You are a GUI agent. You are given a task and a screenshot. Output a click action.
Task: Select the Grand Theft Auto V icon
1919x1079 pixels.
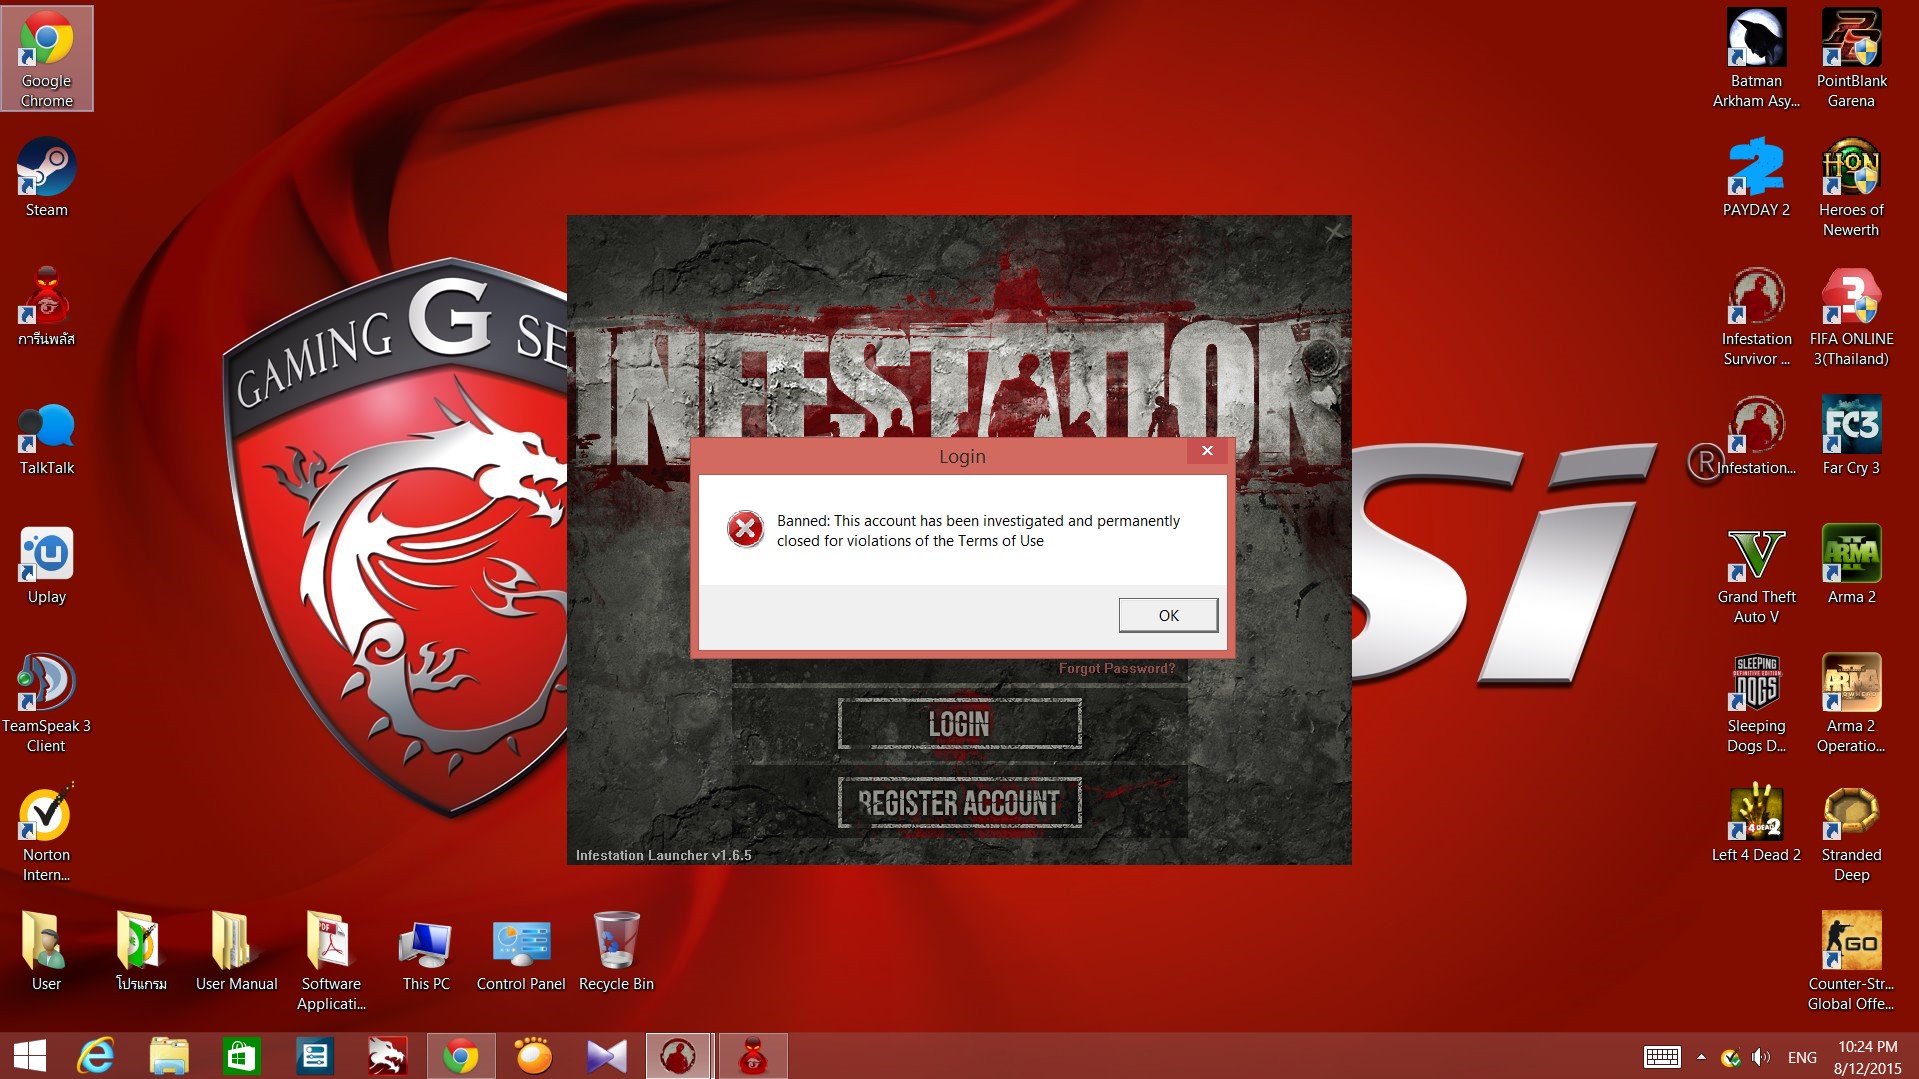[1756, 576]
